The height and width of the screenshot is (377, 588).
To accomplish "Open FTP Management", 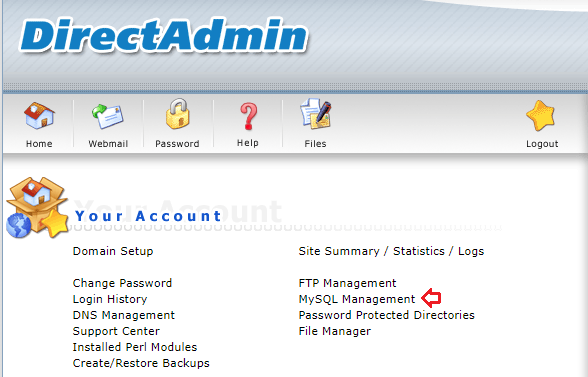I will [x=347, y=283].
